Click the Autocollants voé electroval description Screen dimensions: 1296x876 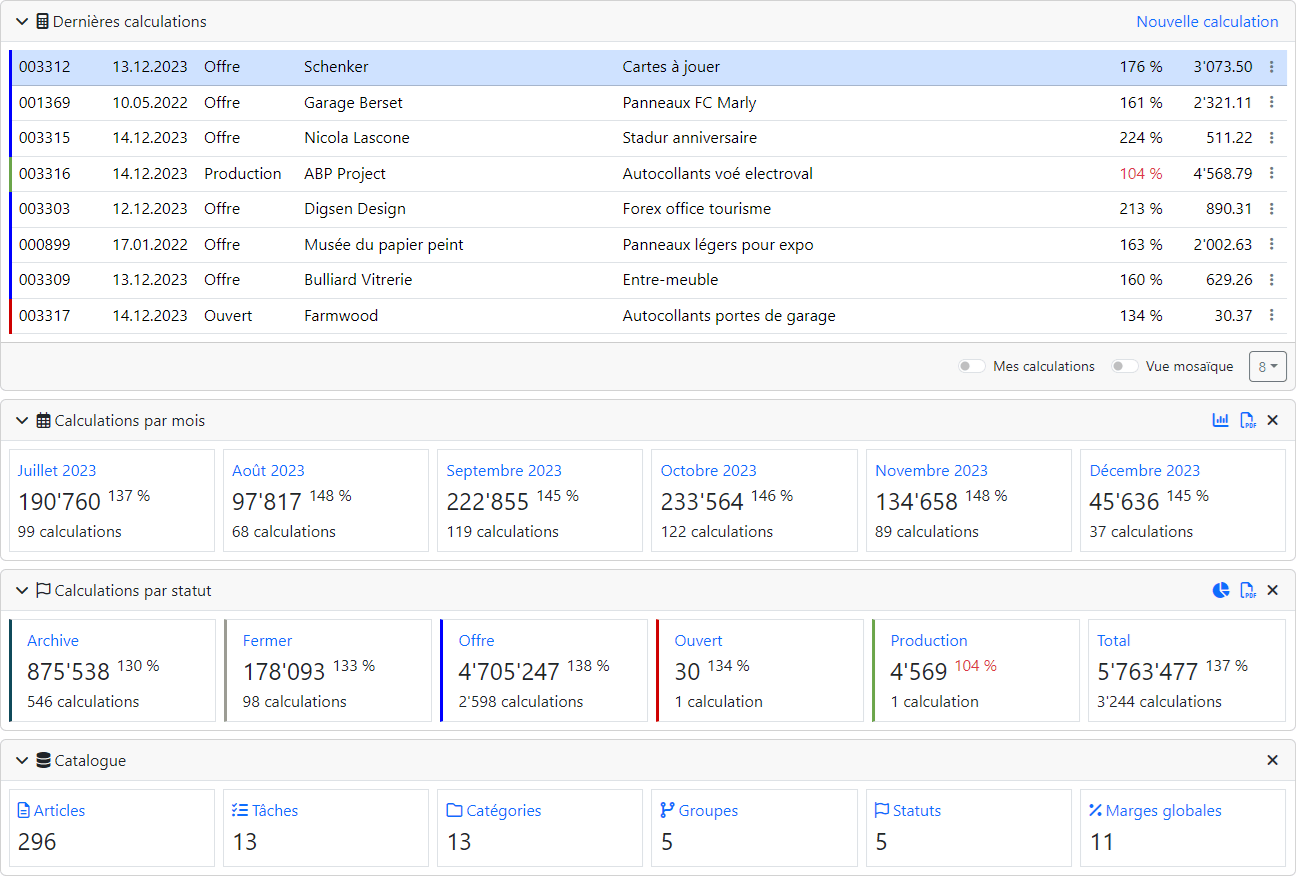click(x=718, y=173)
